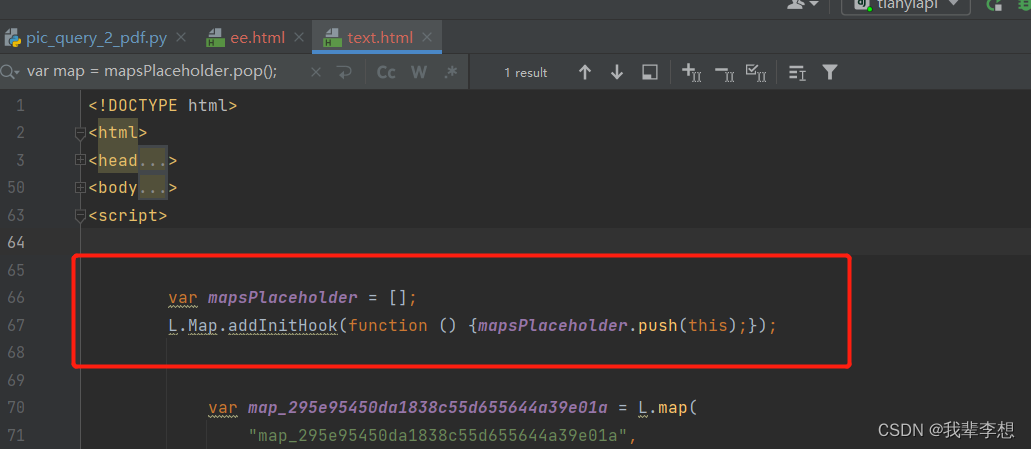Toggle Match Case (Cc) option
Screen dimensions: 1031x449
tap(386, 72)
